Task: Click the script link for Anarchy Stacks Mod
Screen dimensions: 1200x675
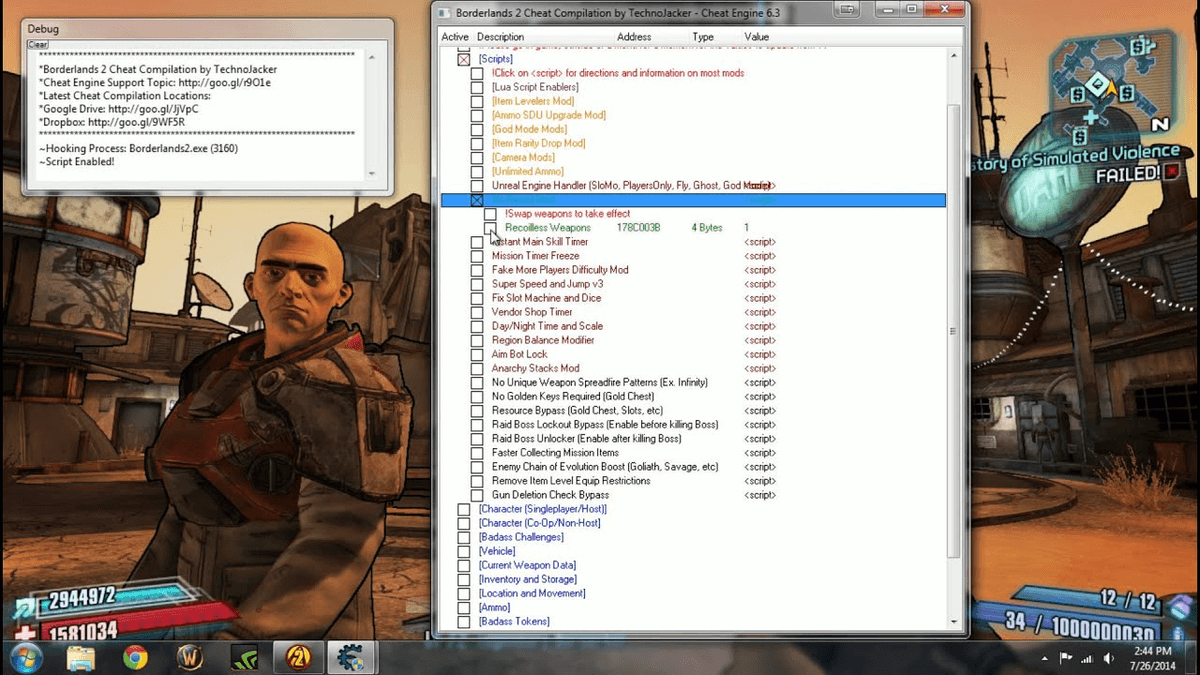Action: 759,368
